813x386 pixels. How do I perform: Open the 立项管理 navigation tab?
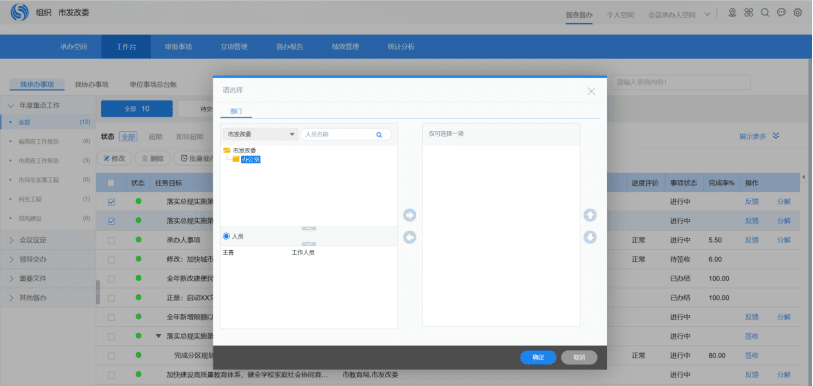[234, 47]
